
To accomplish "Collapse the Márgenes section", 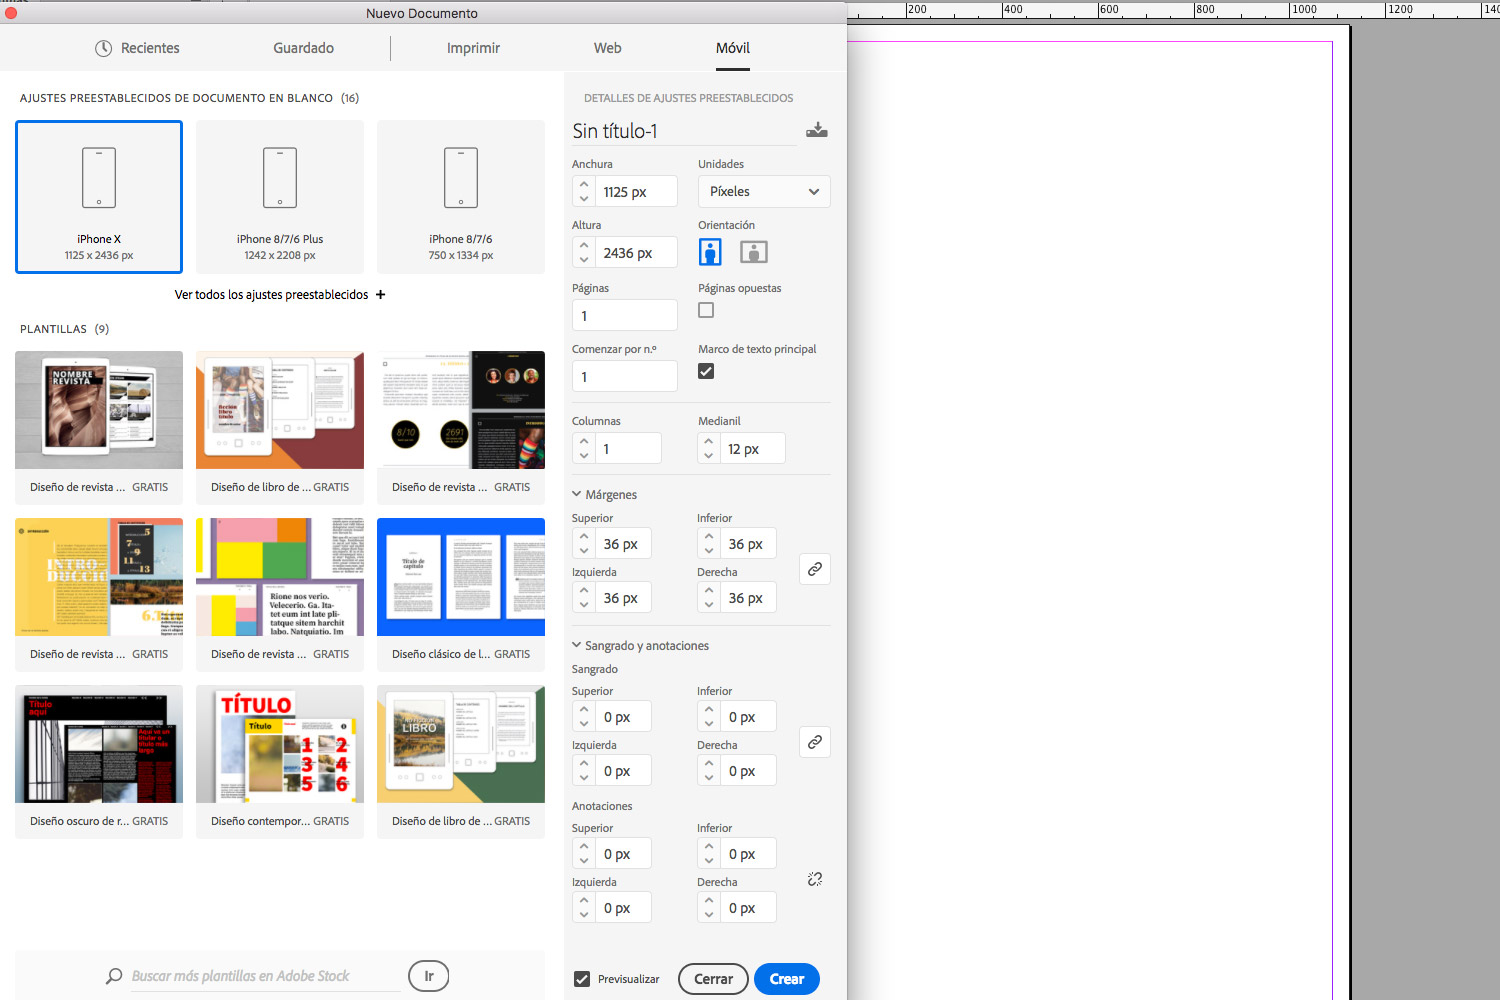I will tap(577, 494).
